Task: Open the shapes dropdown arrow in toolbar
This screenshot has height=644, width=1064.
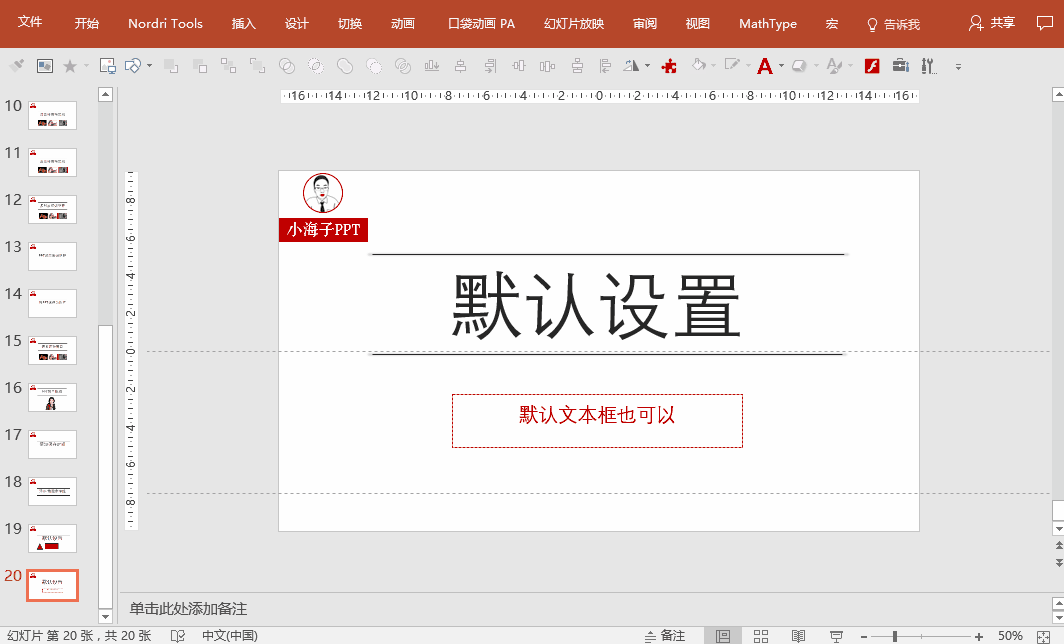Action: tap(149, 66)
